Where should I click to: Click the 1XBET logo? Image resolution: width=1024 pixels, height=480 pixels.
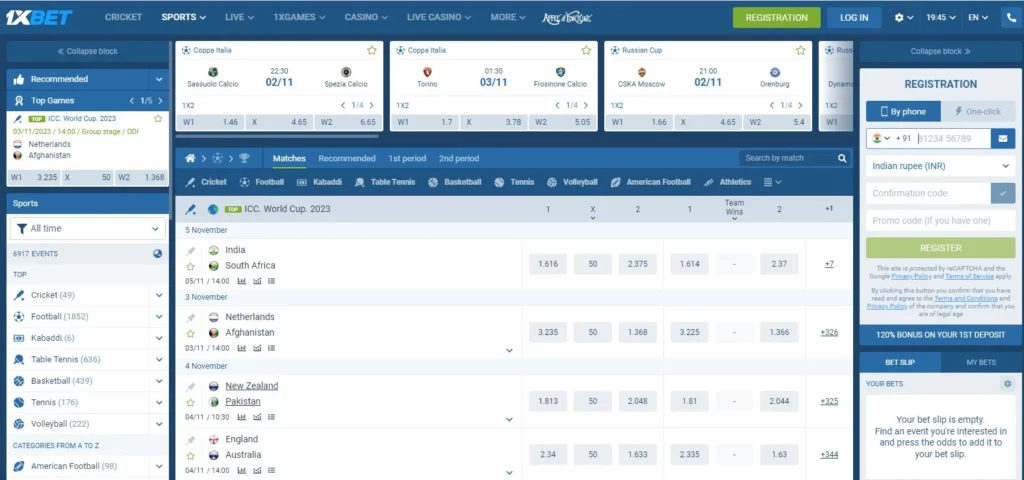[39, 18]
